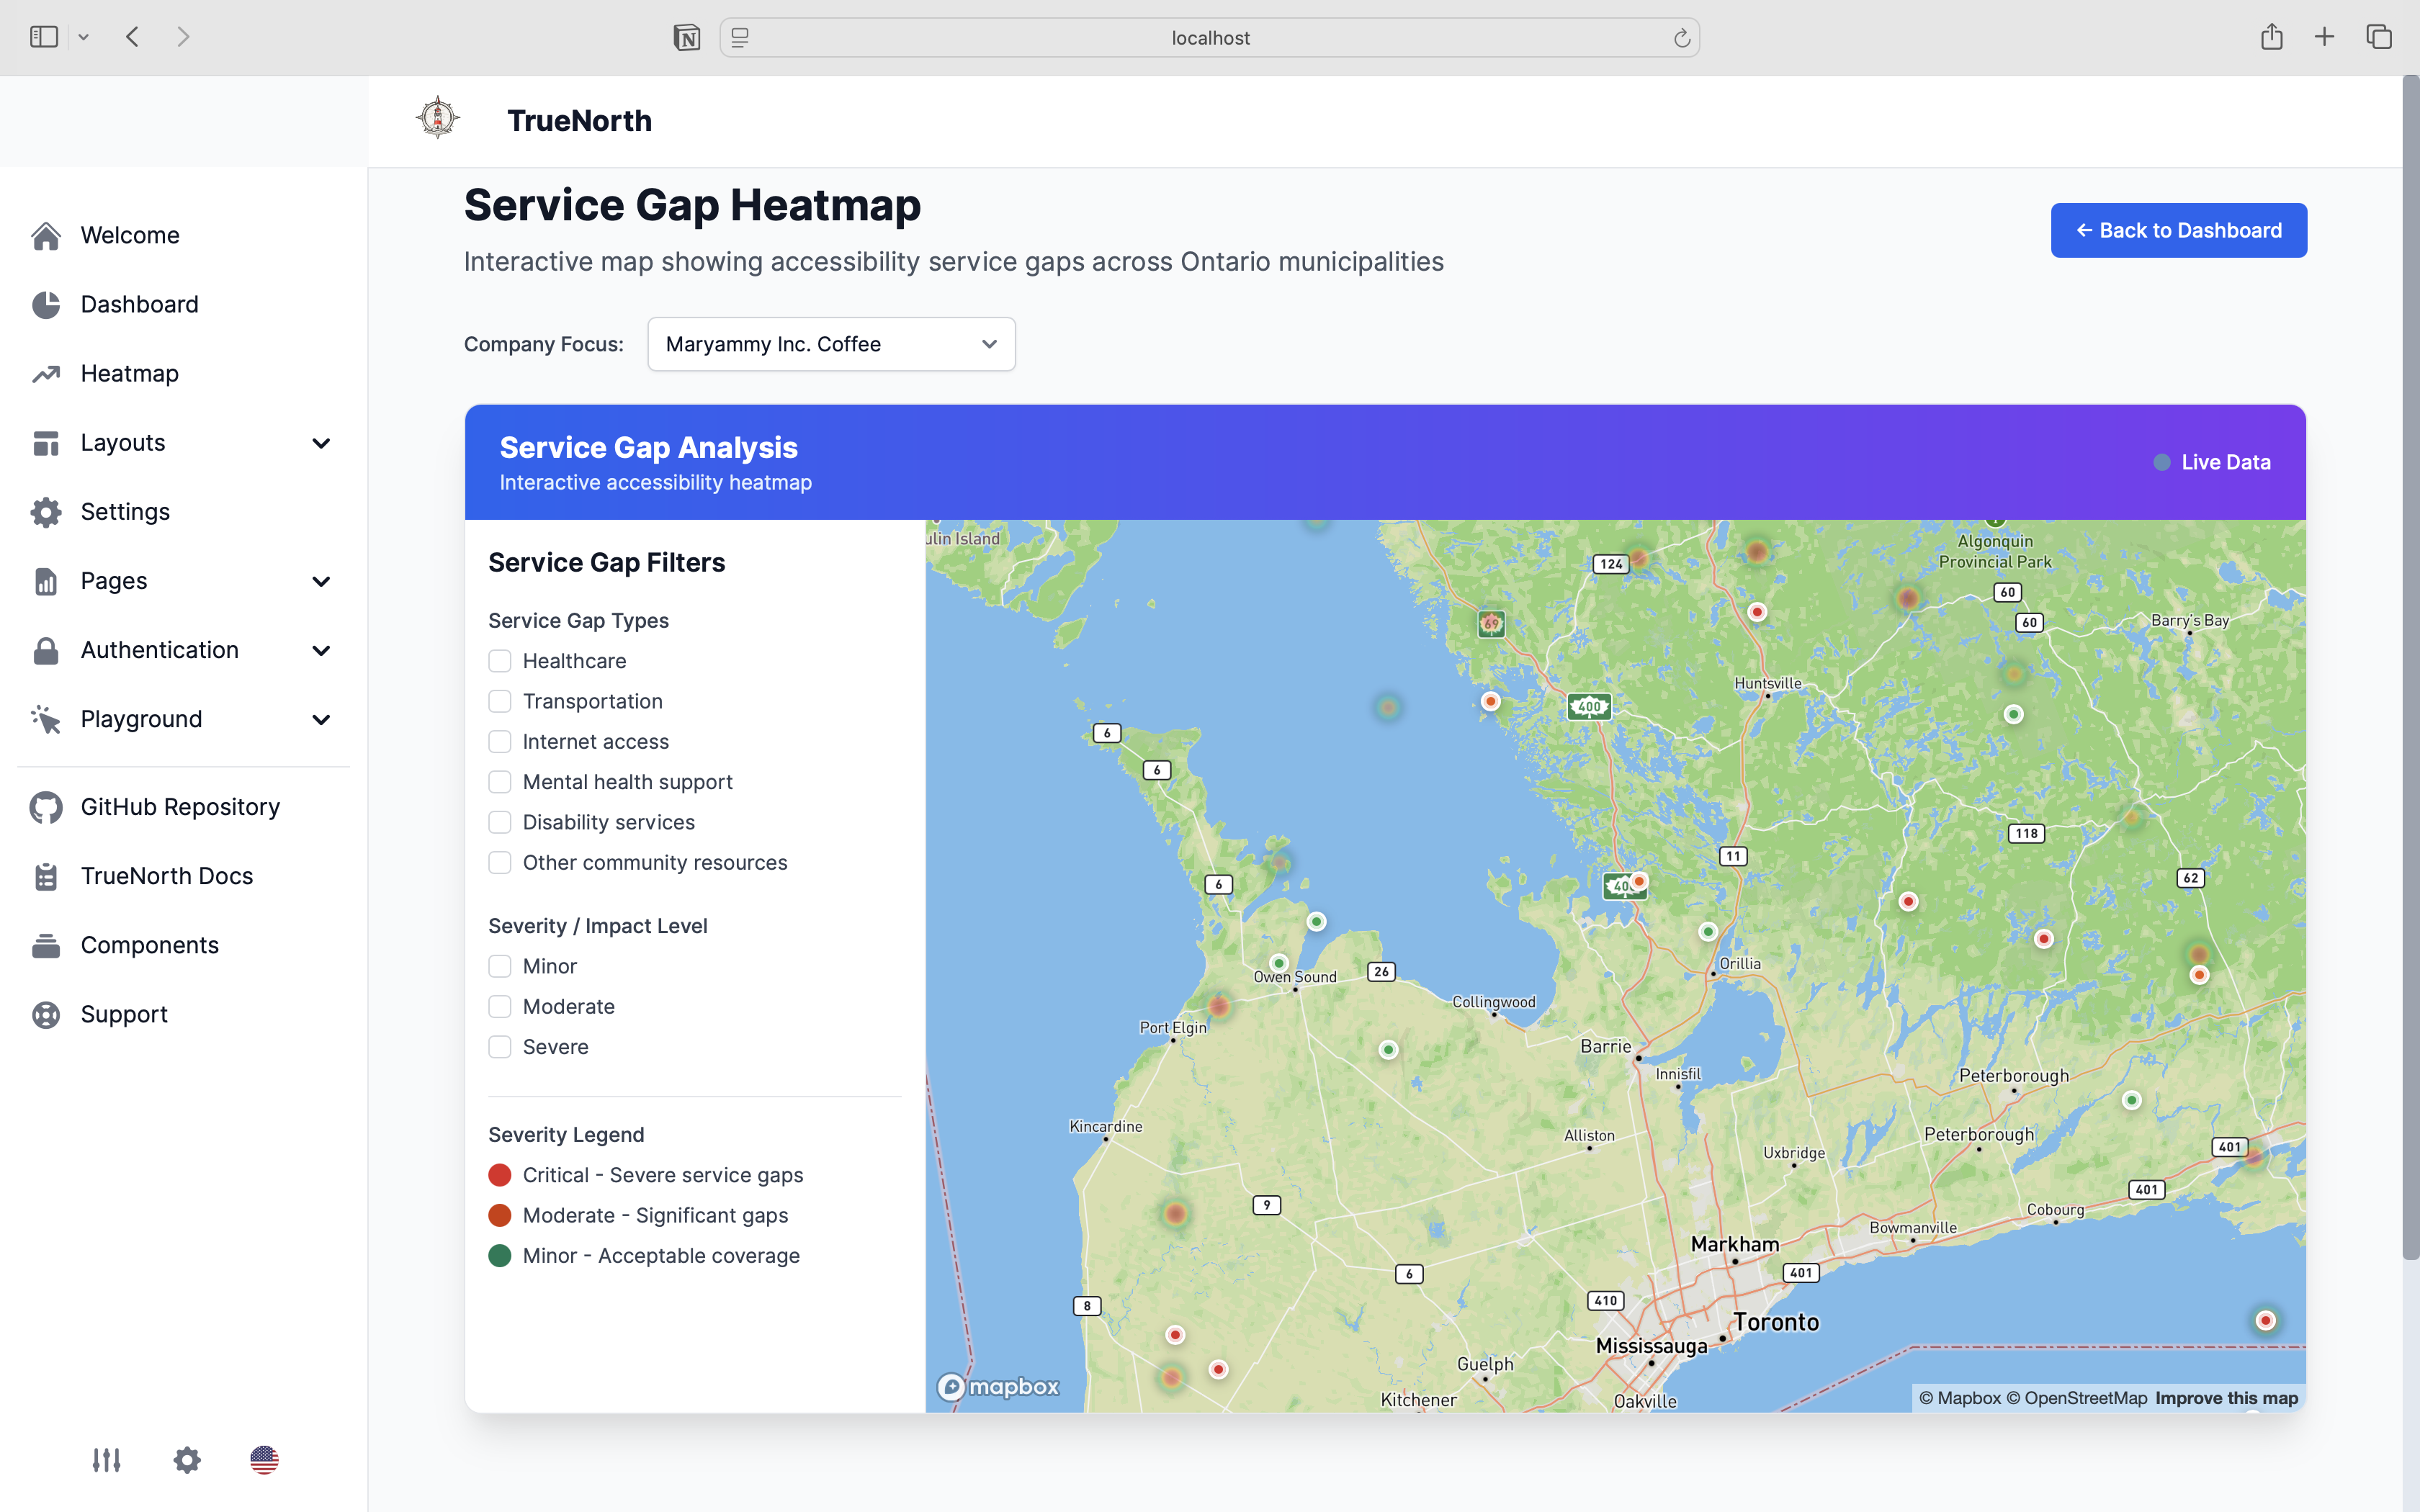Image resolution: width=2420 pixels, height=1512 pixels.
Task: Click the Notion extension icon in browser toolbar
Action: click(x=686, y=38)
